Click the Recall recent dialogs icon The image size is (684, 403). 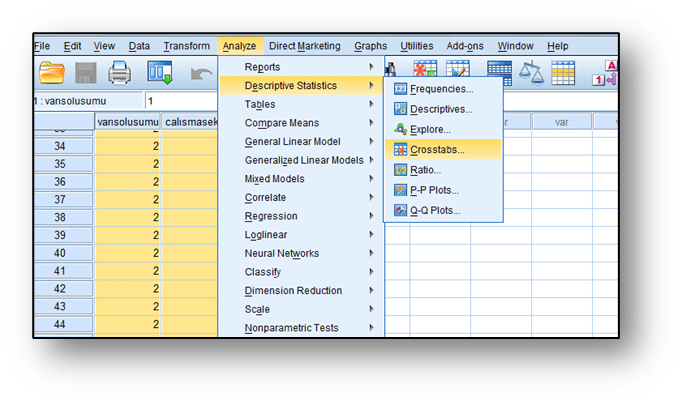click(x=160, y=74)
